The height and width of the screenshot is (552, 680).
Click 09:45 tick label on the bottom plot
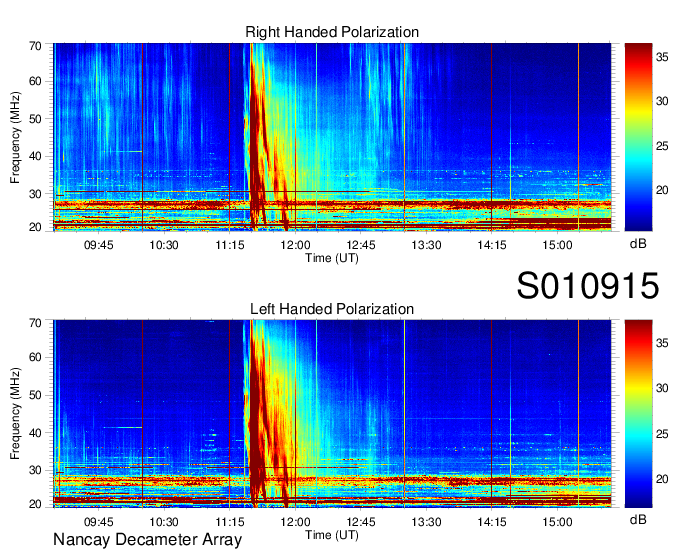pyautogui.click(x=98, y=522)
